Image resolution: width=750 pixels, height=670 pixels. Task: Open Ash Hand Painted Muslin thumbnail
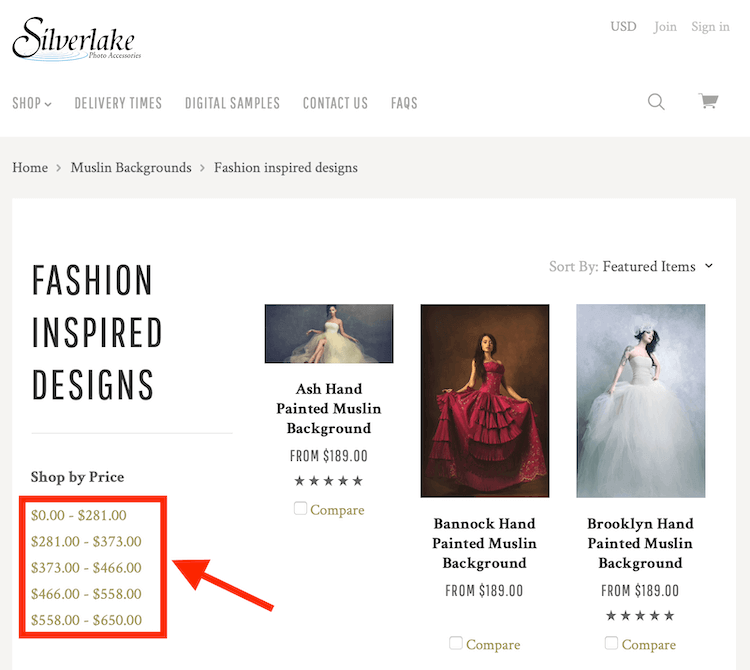click(x=329, y=334)
